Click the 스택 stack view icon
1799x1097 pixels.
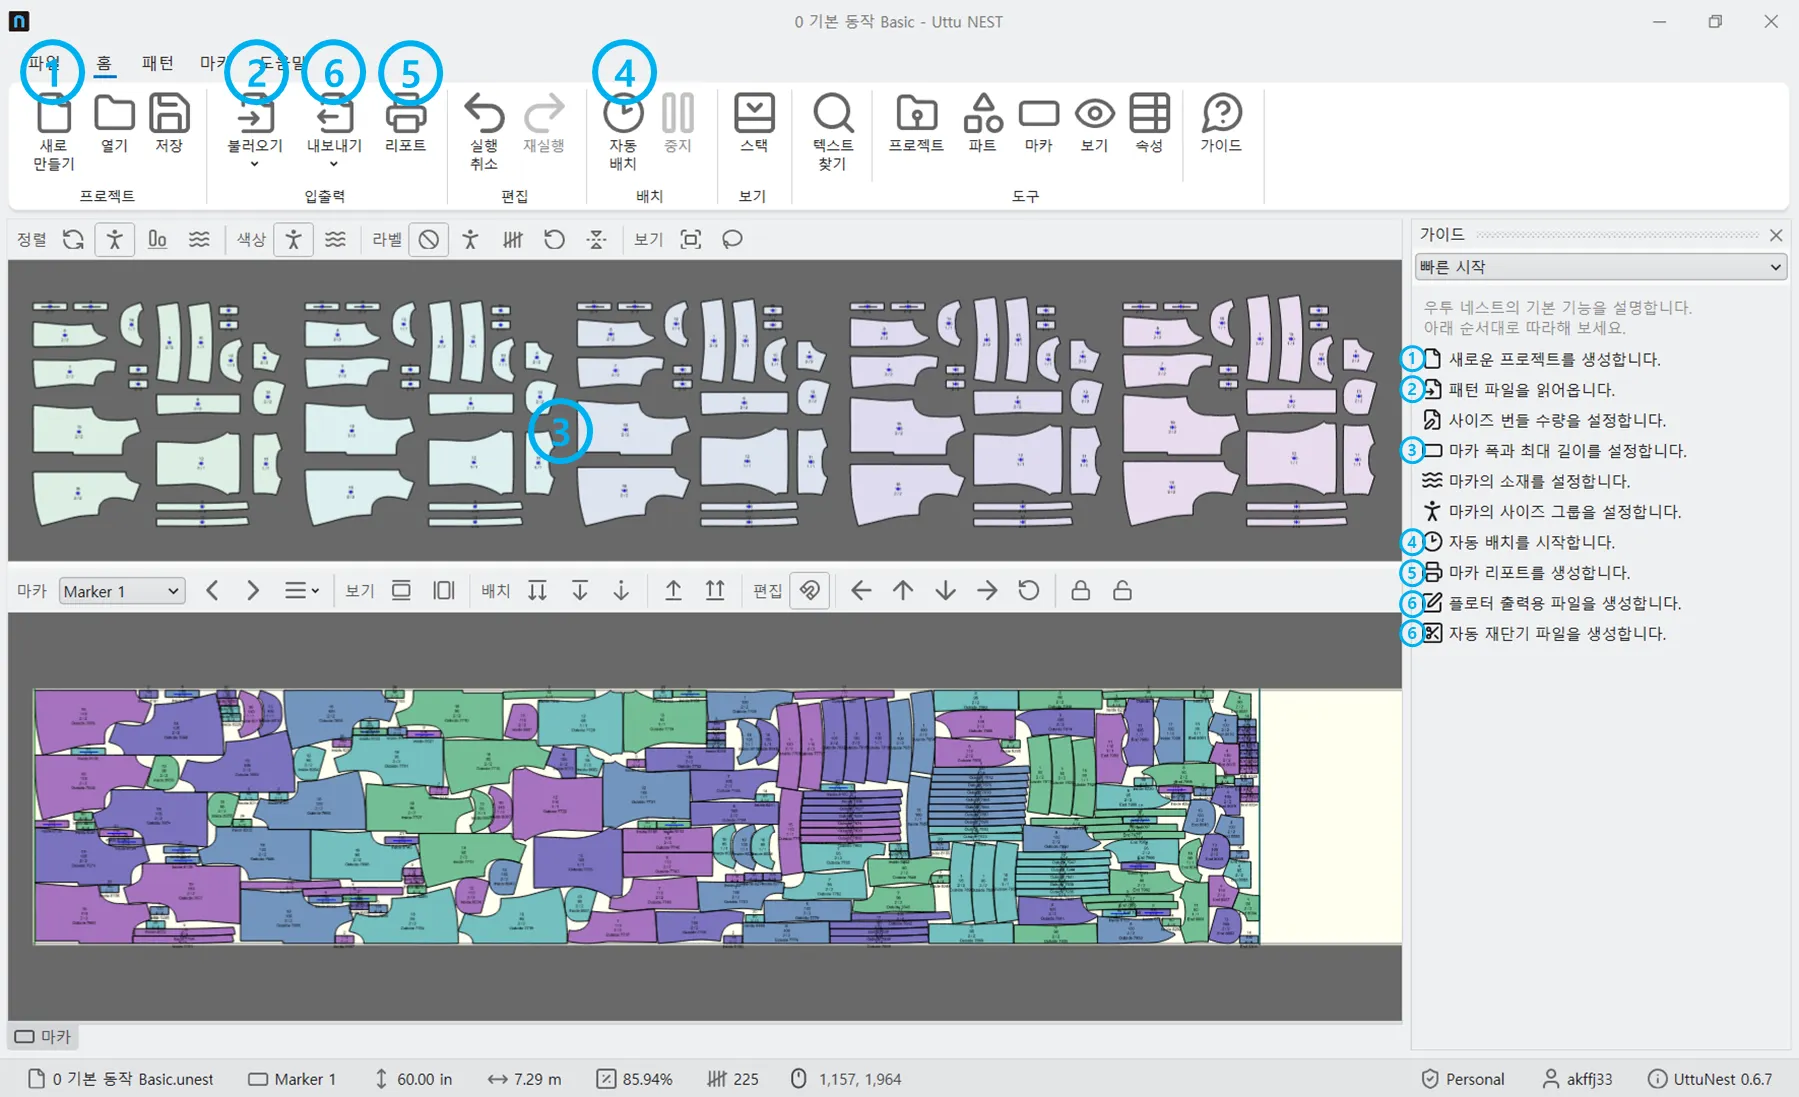click(x=753, y=115)
